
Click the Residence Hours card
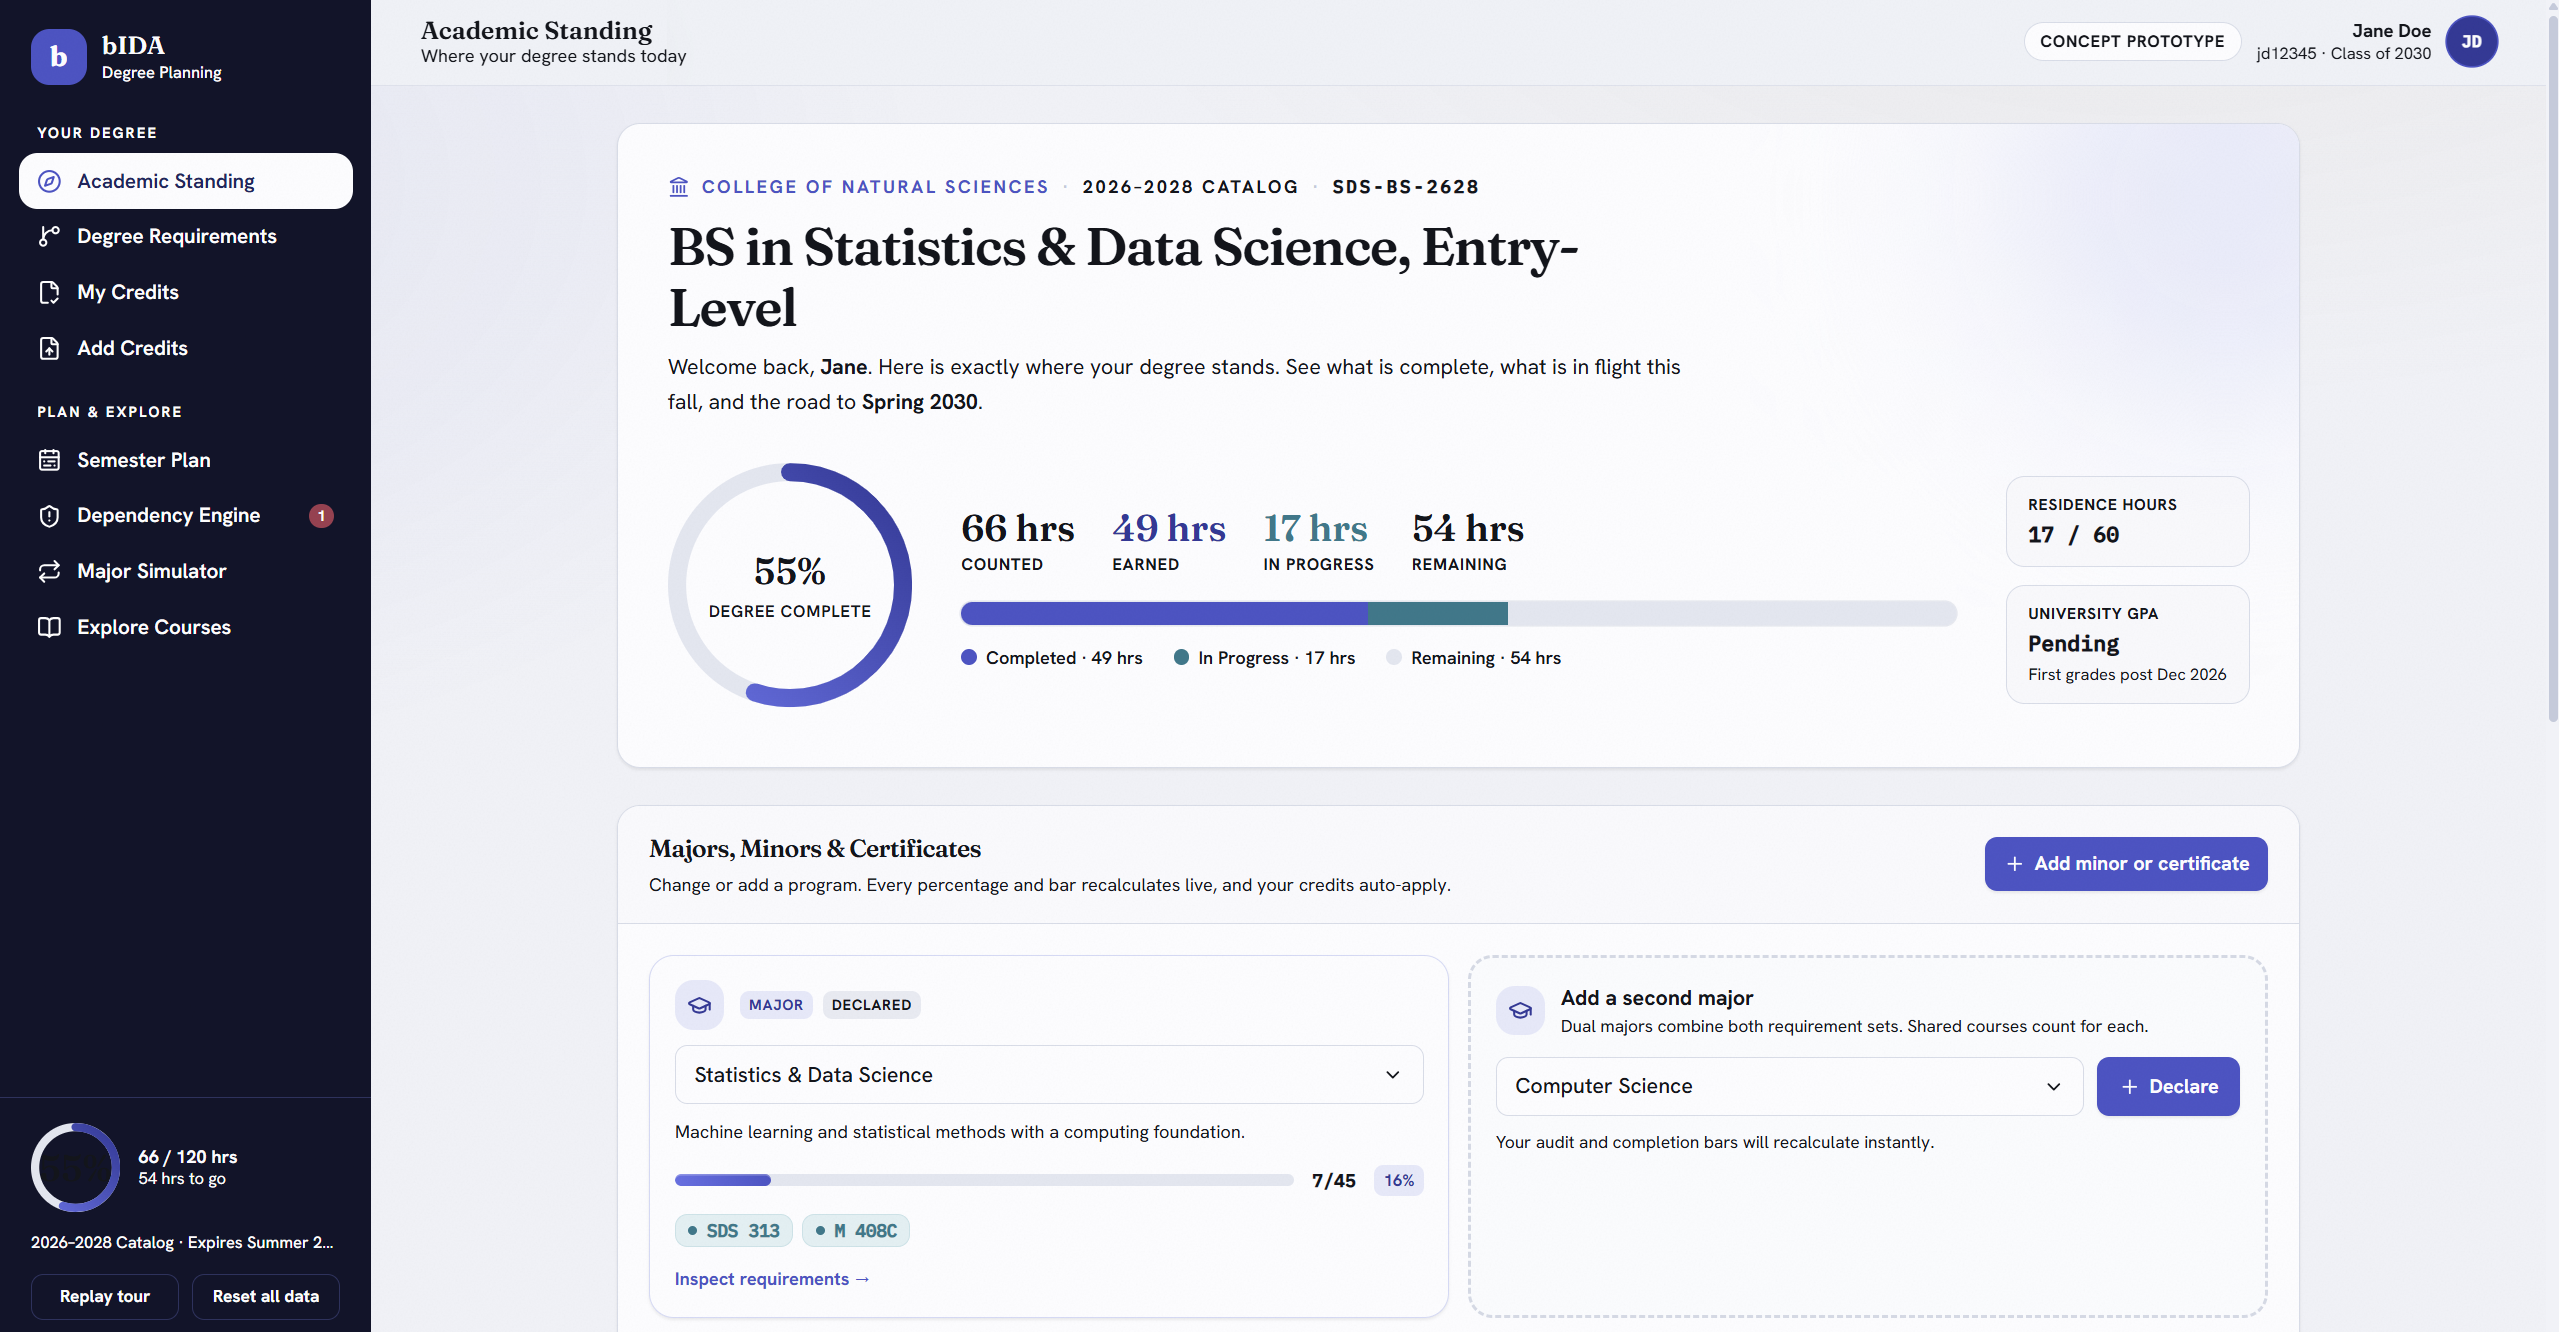click(2127, 521)
